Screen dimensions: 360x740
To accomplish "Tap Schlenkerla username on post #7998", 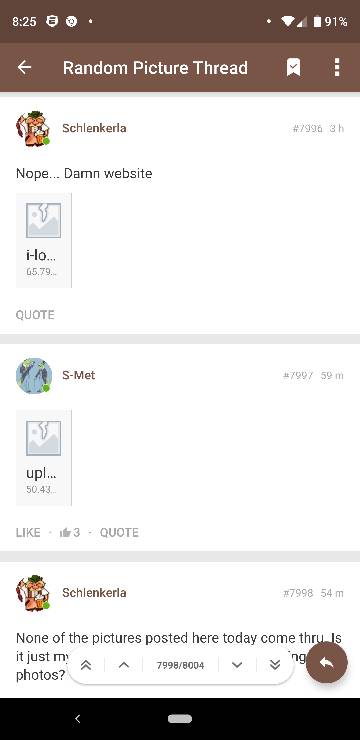I will click(x=94, y=593).
